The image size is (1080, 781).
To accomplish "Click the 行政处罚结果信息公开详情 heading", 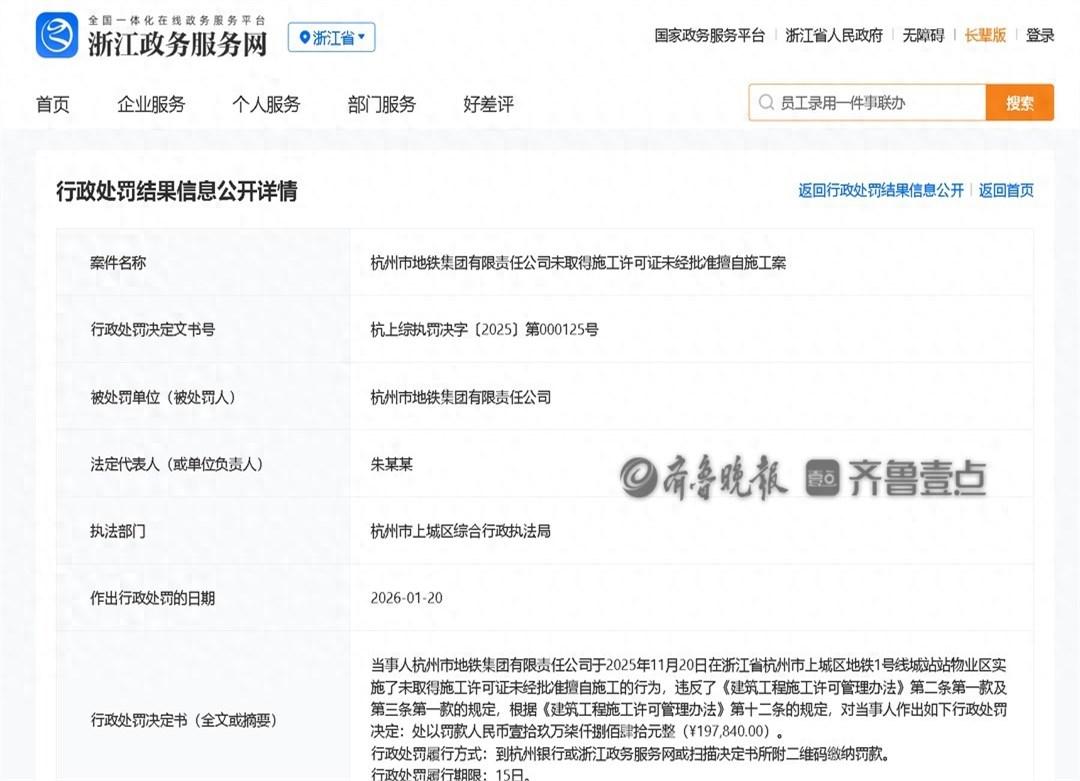I will coord(176,191).
